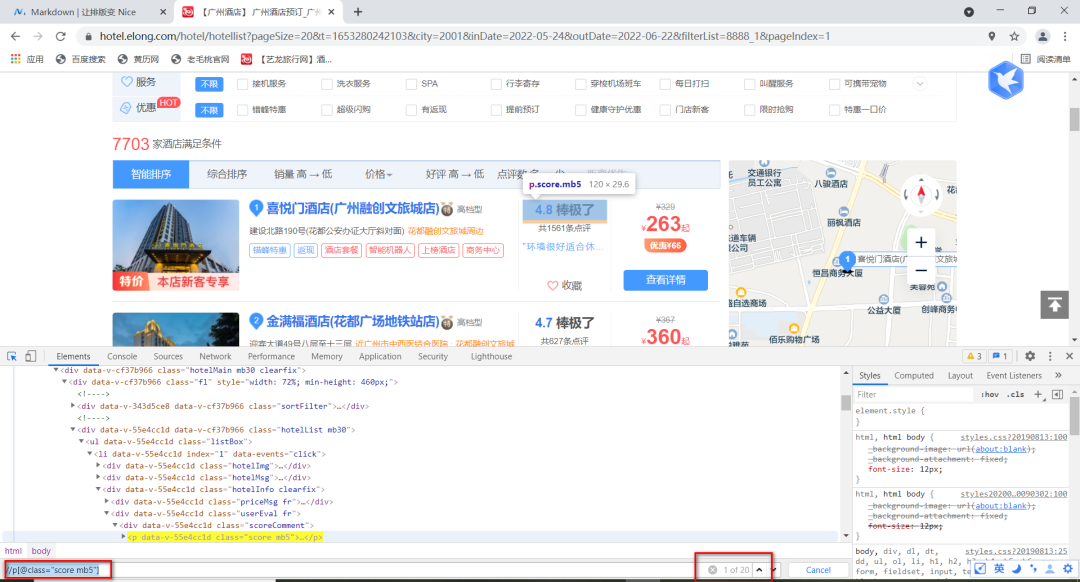Open 喜悦门酒店(广州融创文旅城店) hotel link

[x=353, y=208]
